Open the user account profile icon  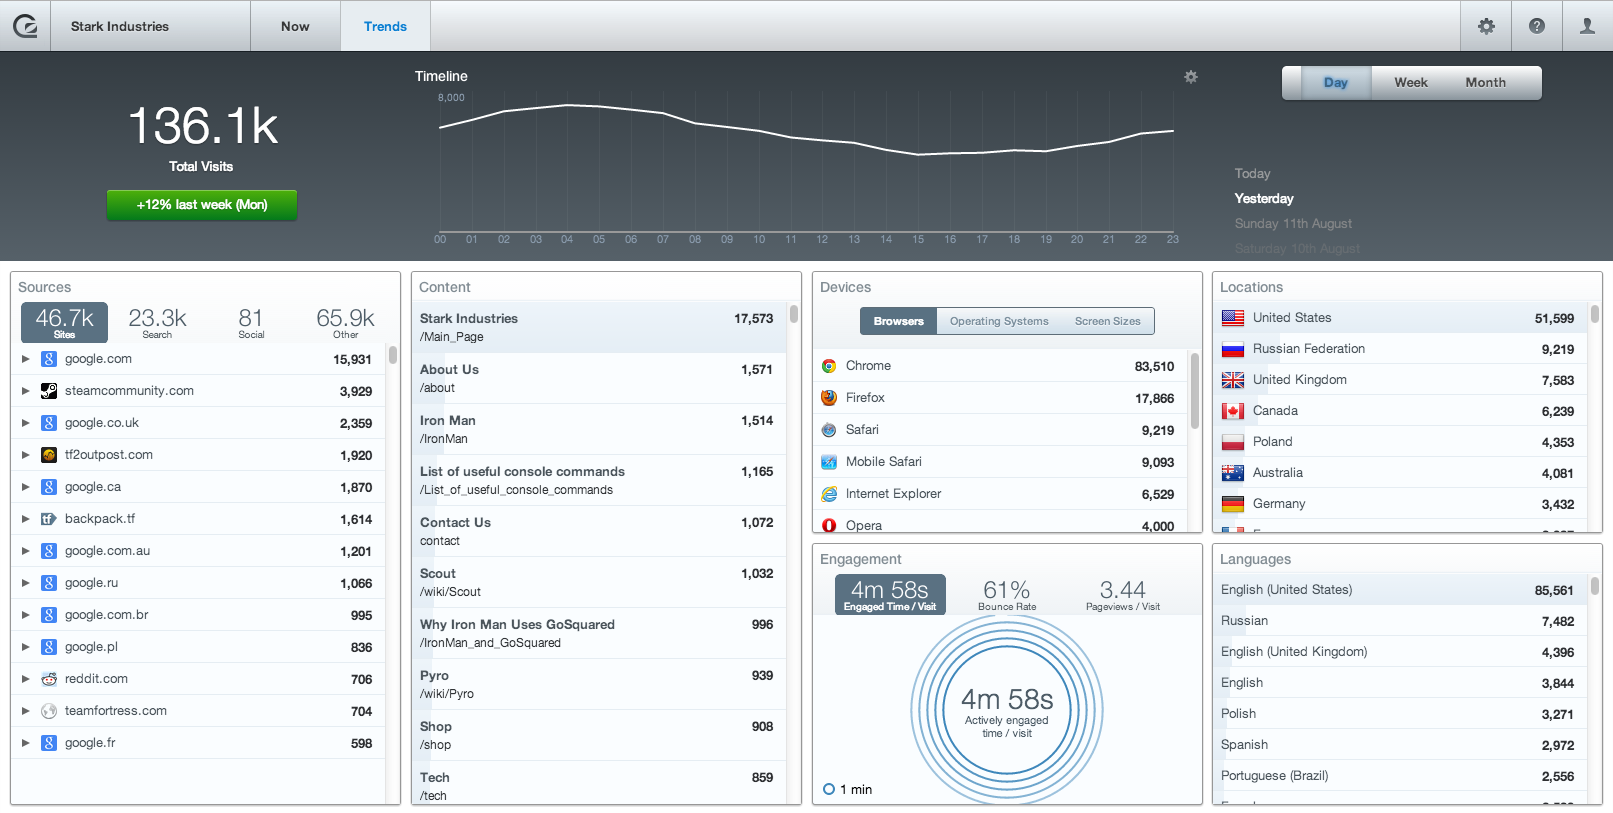(x=1587, y=26)
